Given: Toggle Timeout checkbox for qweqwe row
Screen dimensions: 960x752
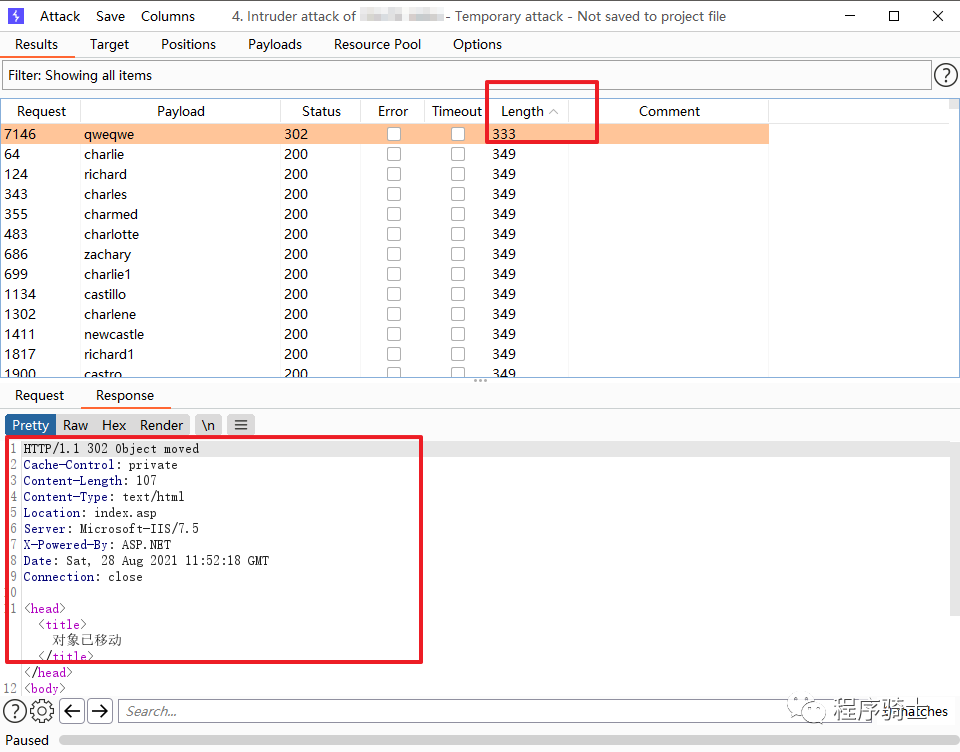Looking at the screenshot, I should [457, 134].
